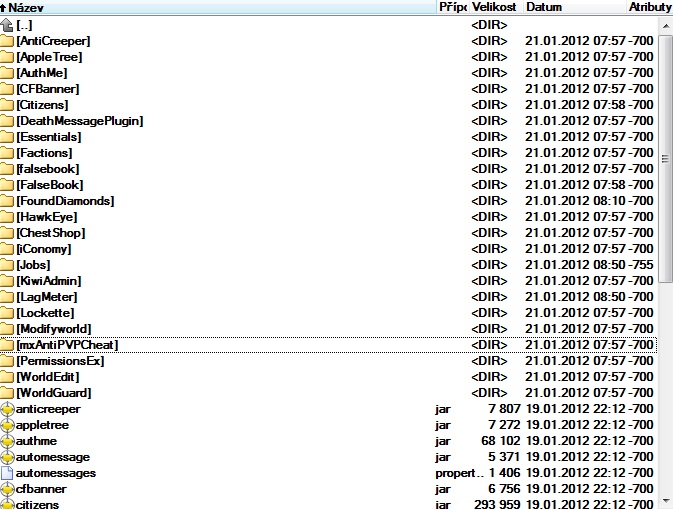Screen dimensions: 673x510
Task: Click the LagMeter folder icon
Action: tap(7, 297)
